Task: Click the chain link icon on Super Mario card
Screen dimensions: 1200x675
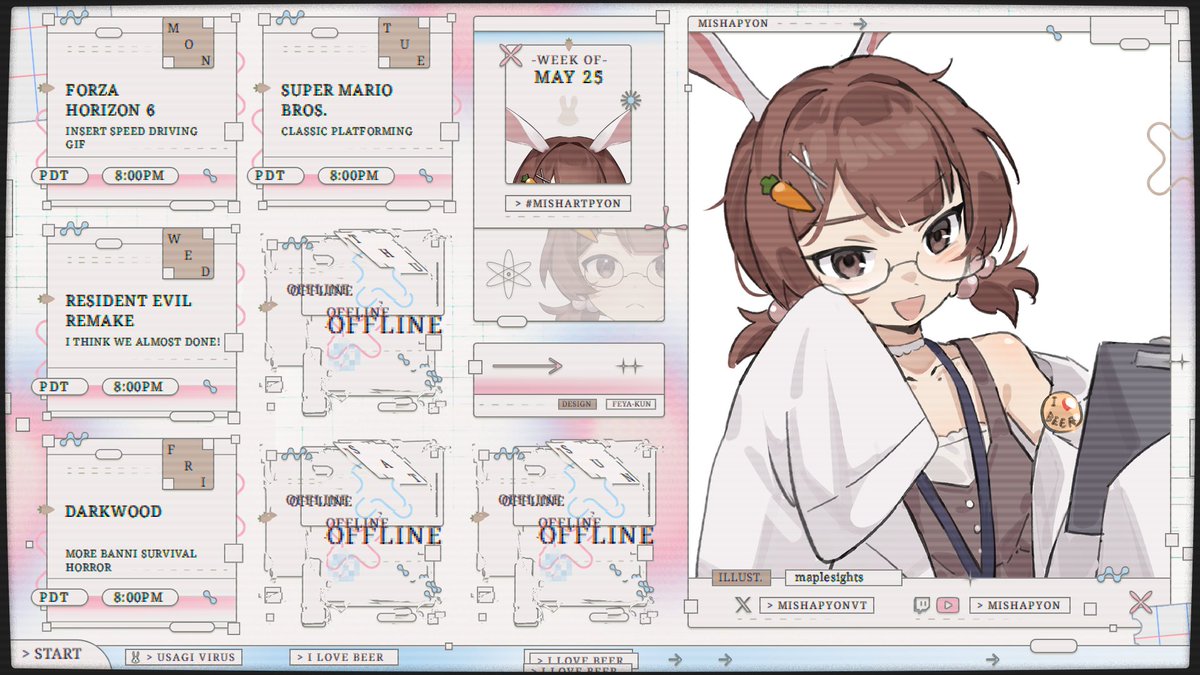Action: point(426,176)
